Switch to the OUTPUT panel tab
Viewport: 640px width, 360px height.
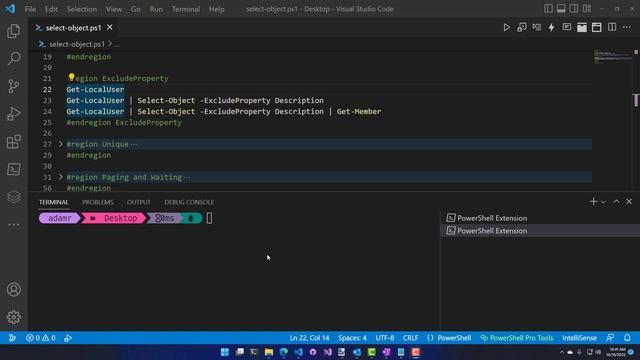(x=138, y=202)
